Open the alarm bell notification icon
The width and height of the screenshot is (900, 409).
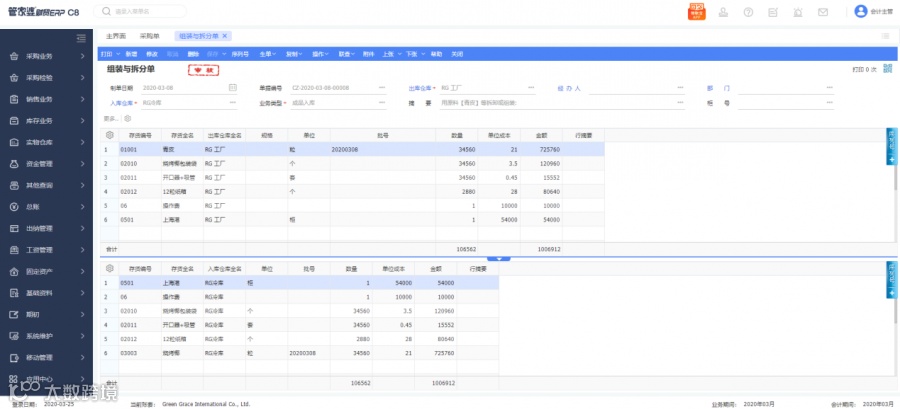[798, 12]
